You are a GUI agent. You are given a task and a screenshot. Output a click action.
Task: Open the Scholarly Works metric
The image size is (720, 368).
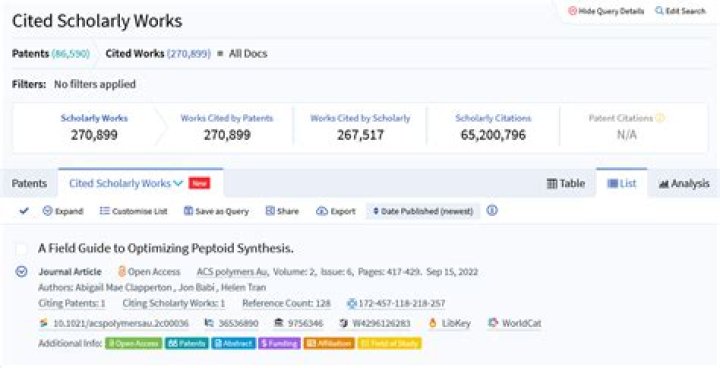[x=94, y=127]
